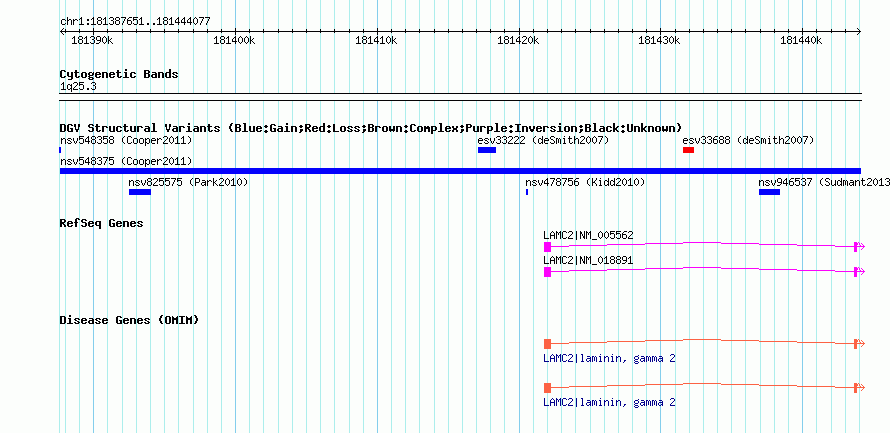Click the RefSeq Genes track title
Image resolution: width=890 pixels, height=433 pixels.
[101, 223]
